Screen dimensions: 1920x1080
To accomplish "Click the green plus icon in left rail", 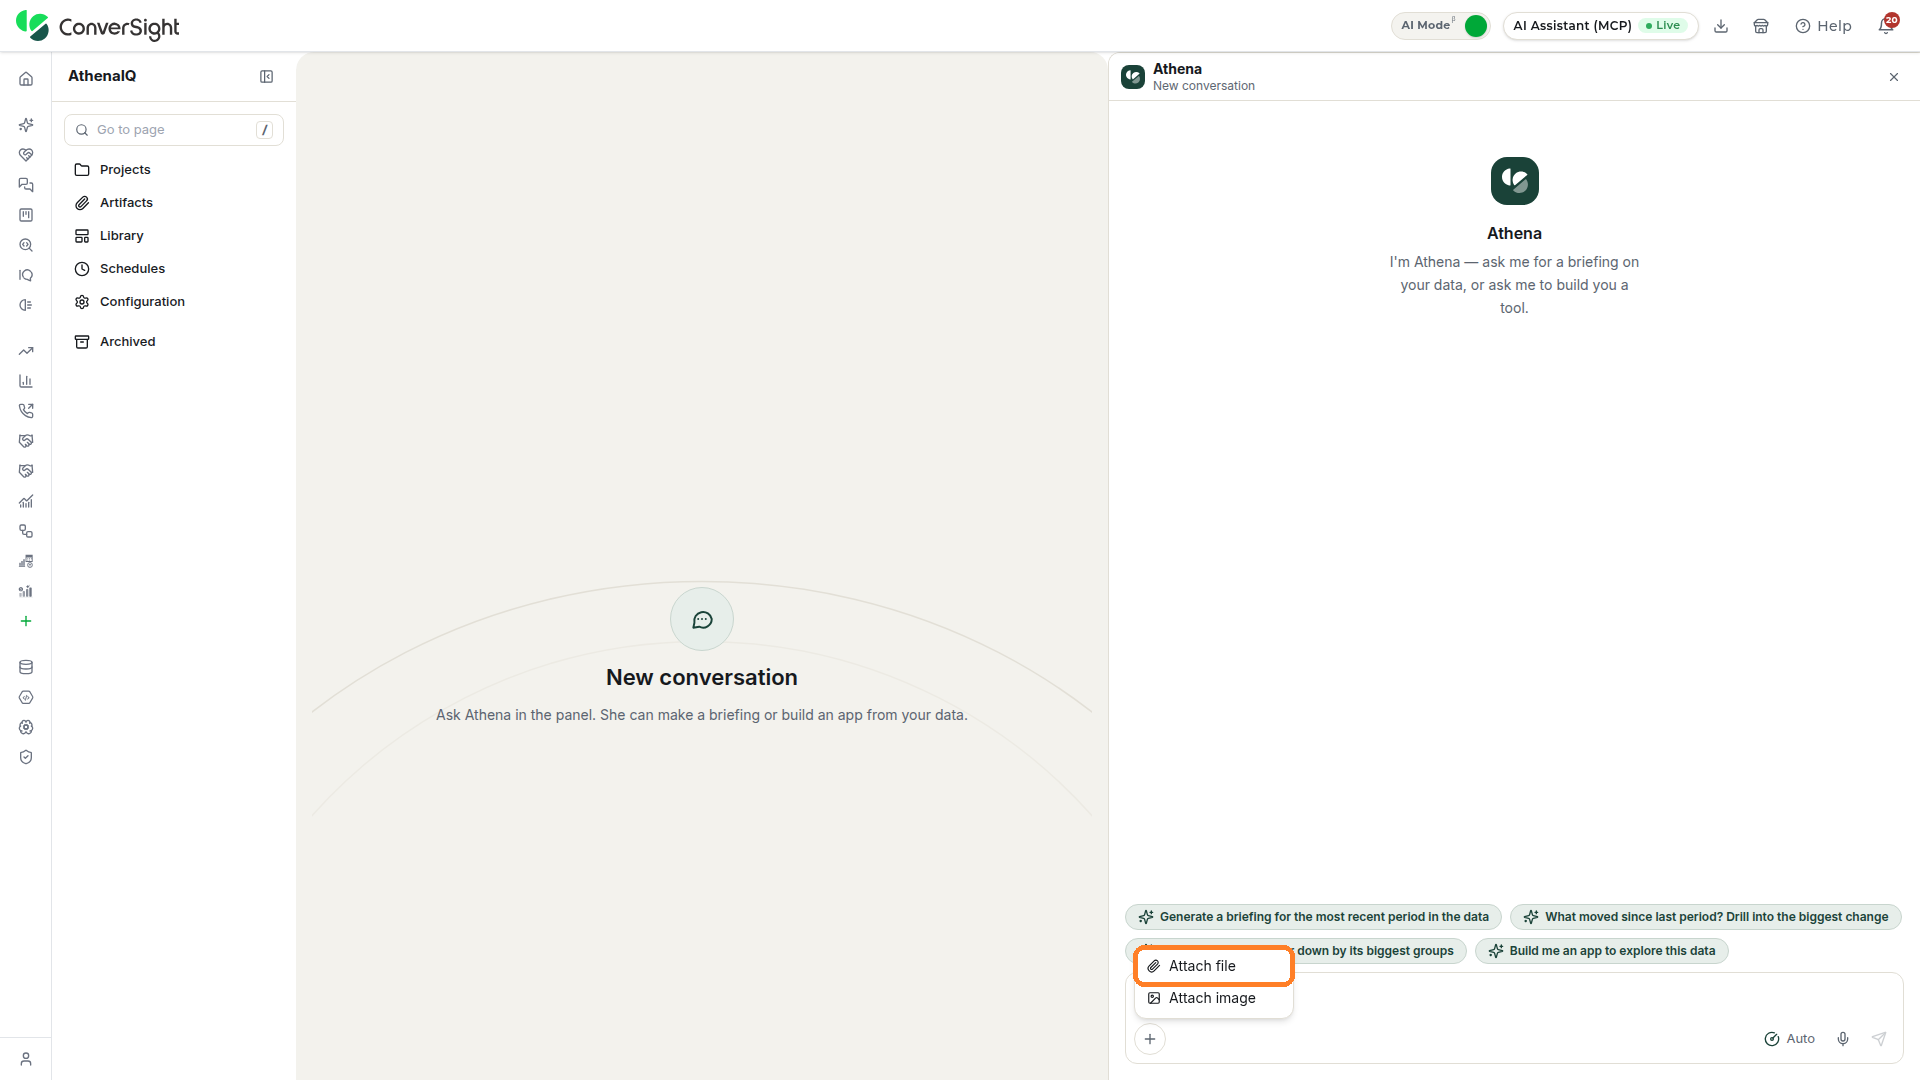I will pyautogui.click(x=26, y=621).
